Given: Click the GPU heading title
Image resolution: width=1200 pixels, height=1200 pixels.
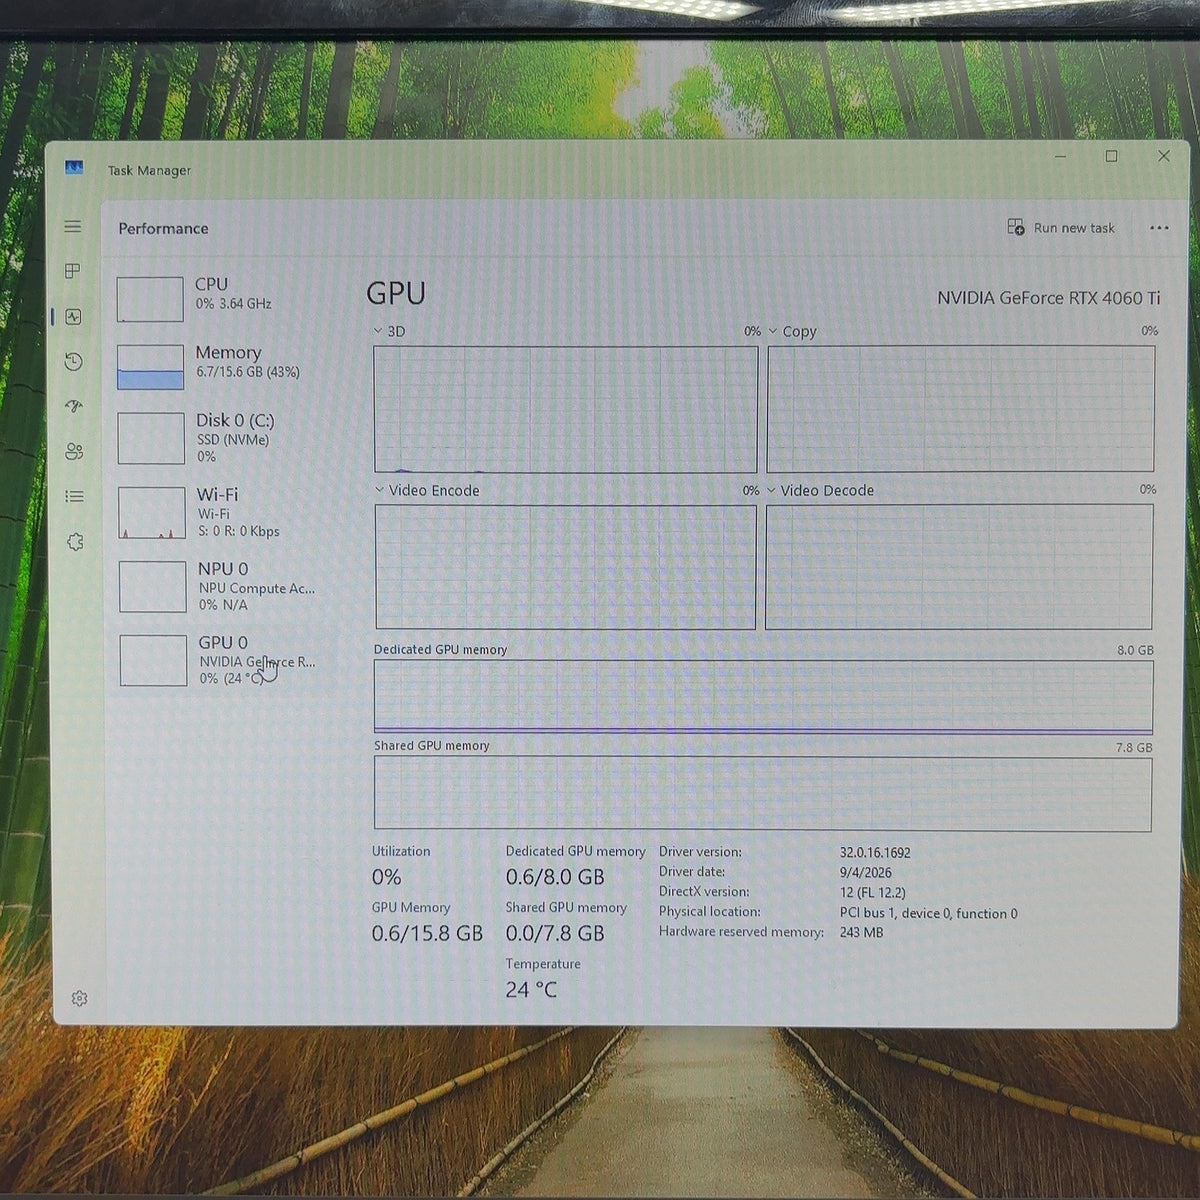Looking at the screenshot, I should tap(396, 293).
